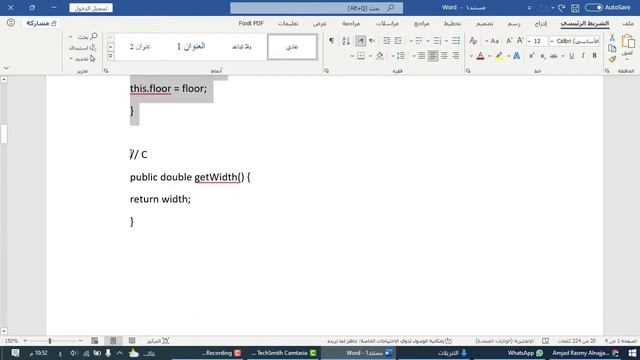
Task: Open the Home (الشريط الرئيسي) tab
Action: (584, 24)
